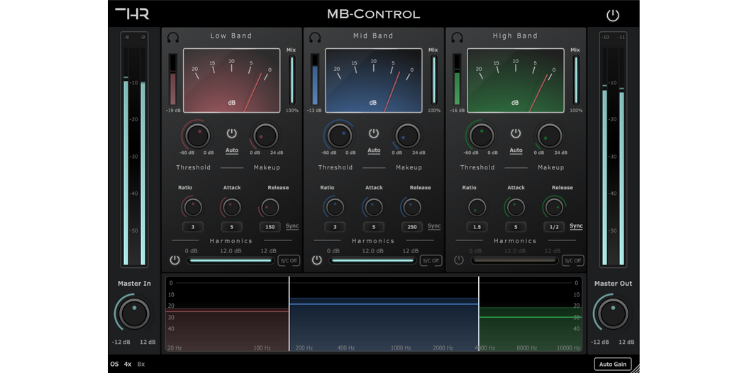Image resolution: width=748 pixels, height=373 pixels.
Task: Click High Band Ratio value field 1.5
Action: (x=477, y=227)
